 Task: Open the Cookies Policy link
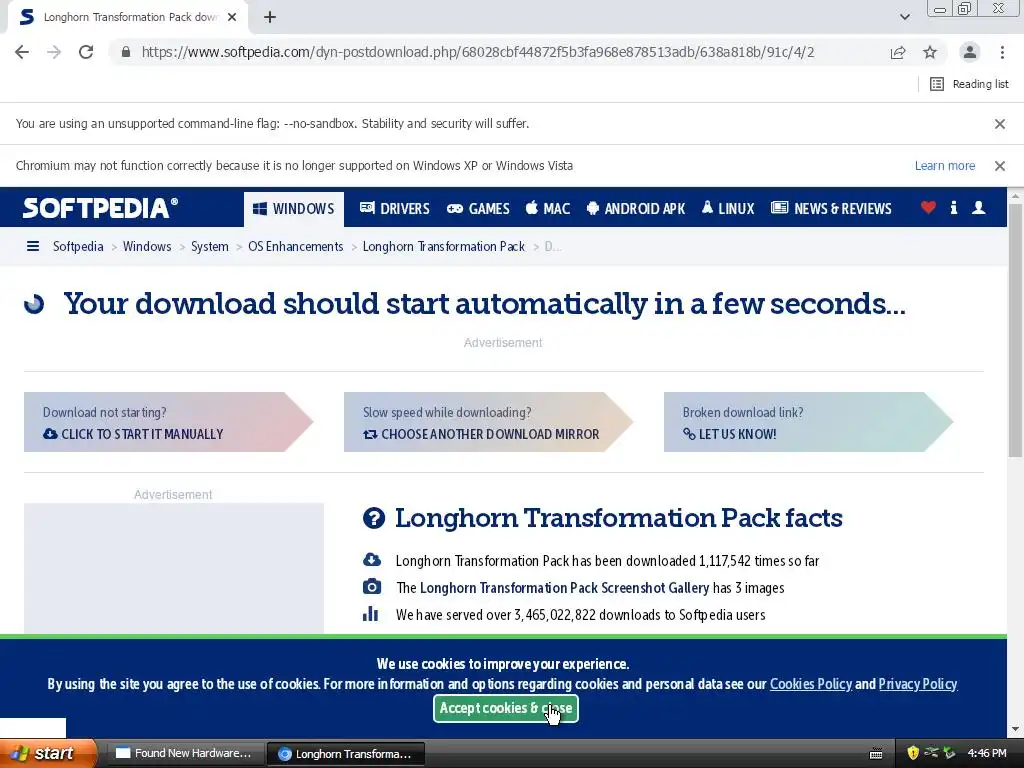point(810,684)
